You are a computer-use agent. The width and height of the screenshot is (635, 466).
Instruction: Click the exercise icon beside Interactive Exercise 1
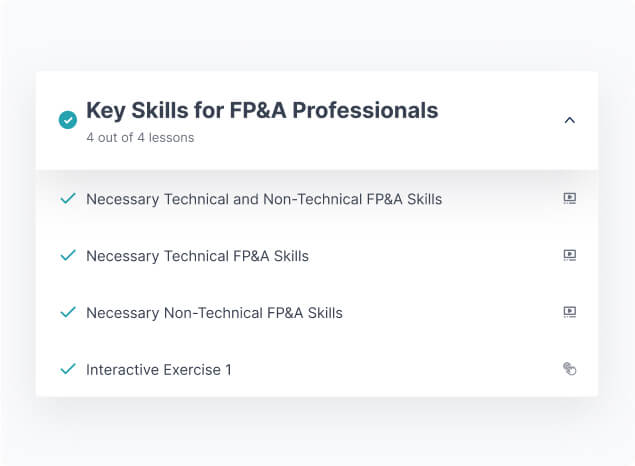coord(570,369)
